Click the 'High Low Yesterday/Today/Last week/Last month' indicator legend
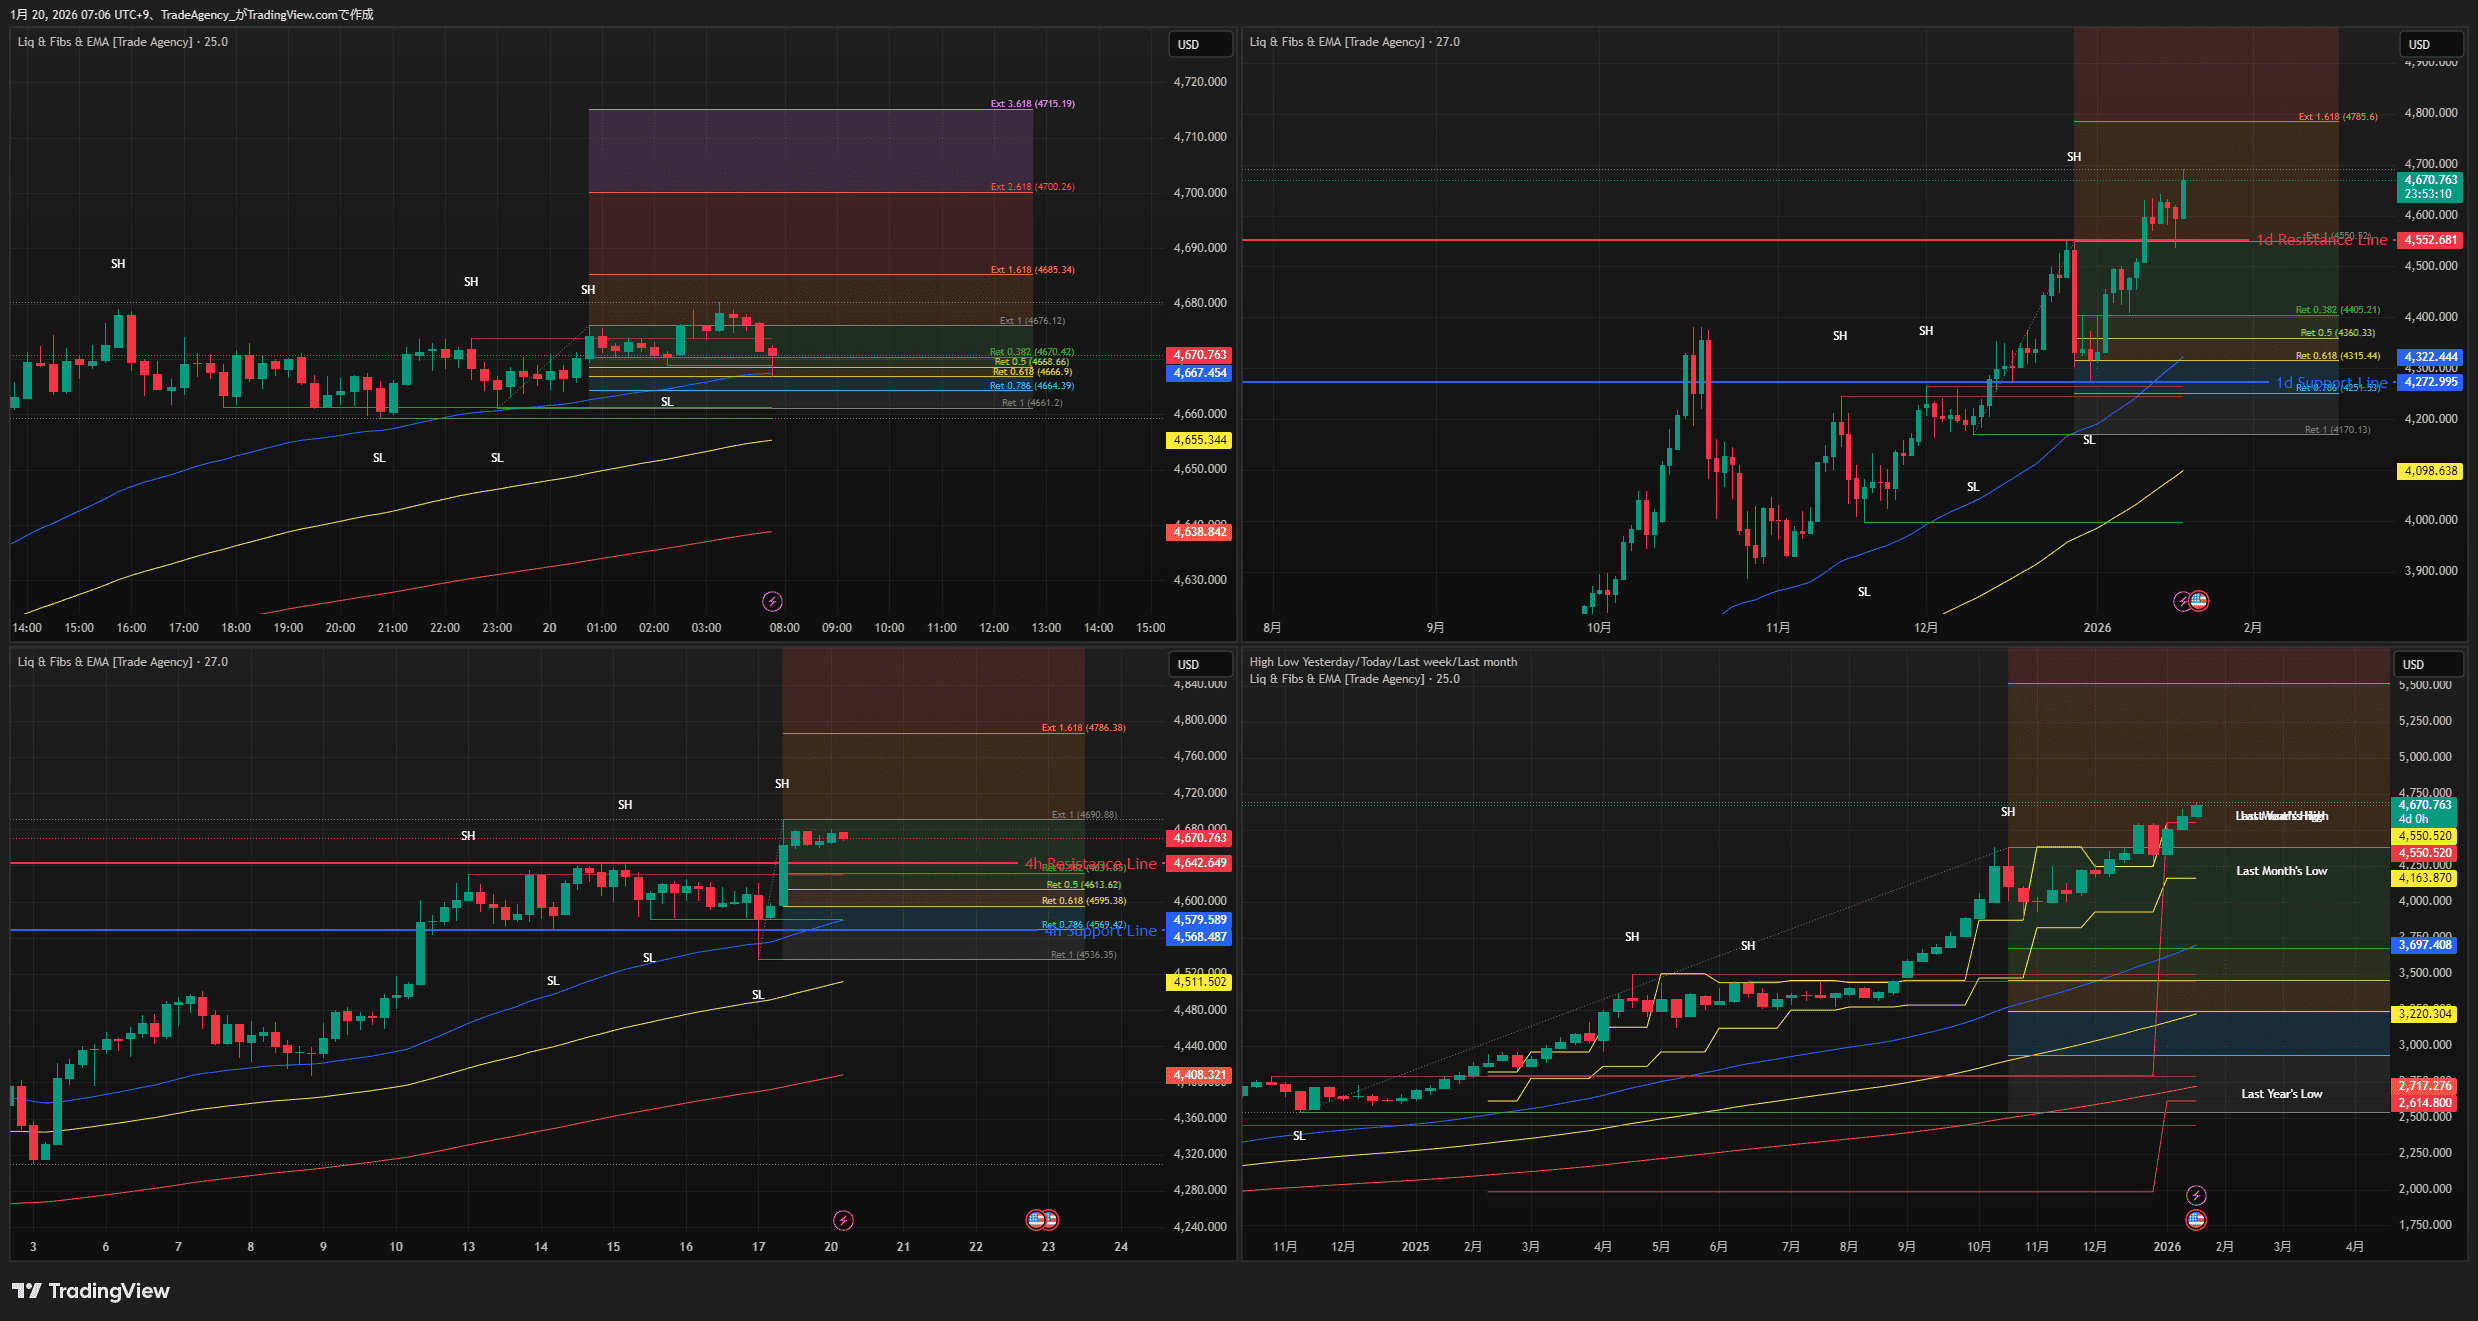 (1382, 662)
